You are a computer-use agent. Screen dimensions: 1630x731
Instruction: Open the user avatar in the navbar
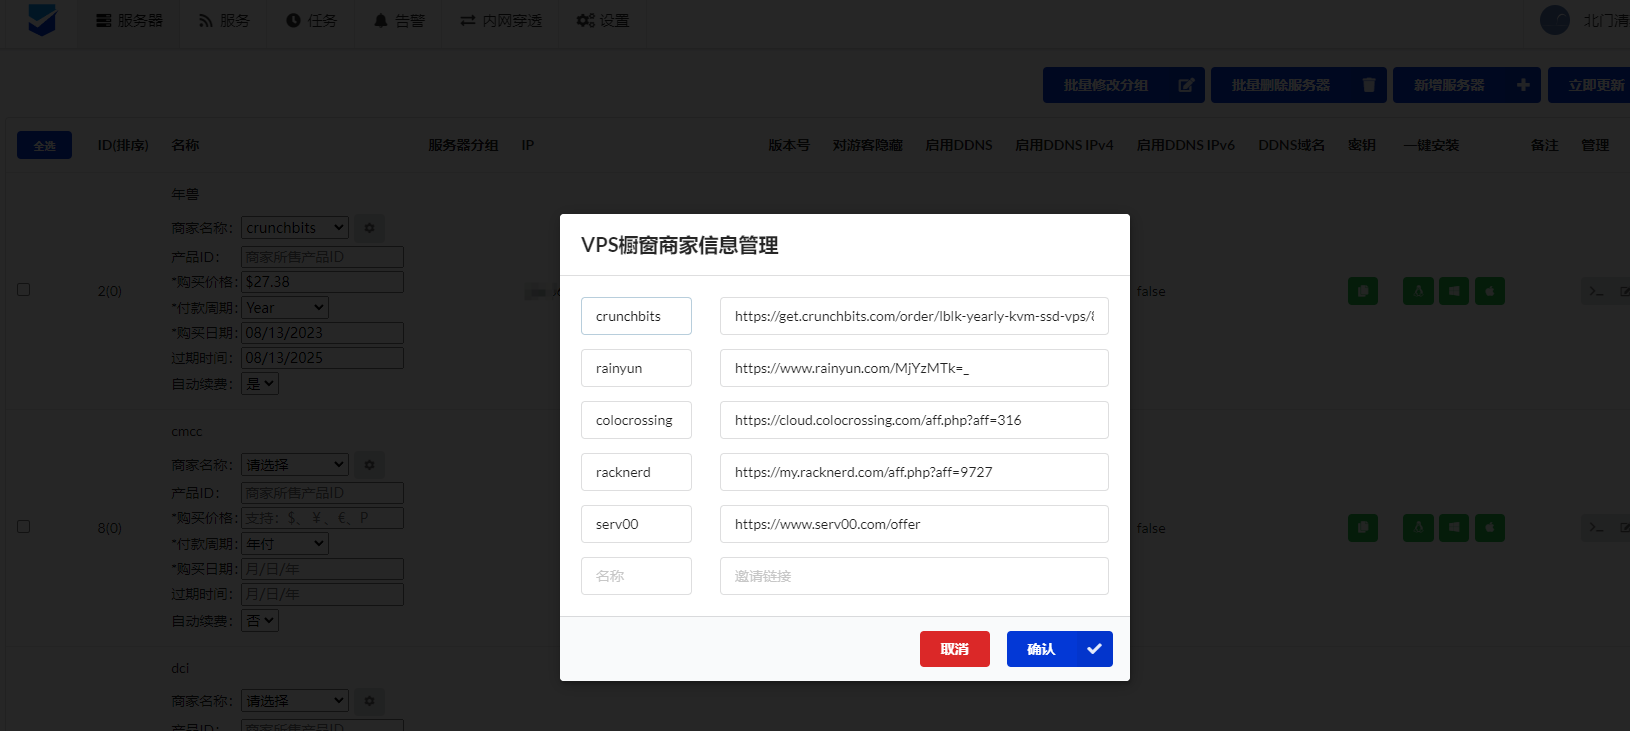coord(1555,20)
